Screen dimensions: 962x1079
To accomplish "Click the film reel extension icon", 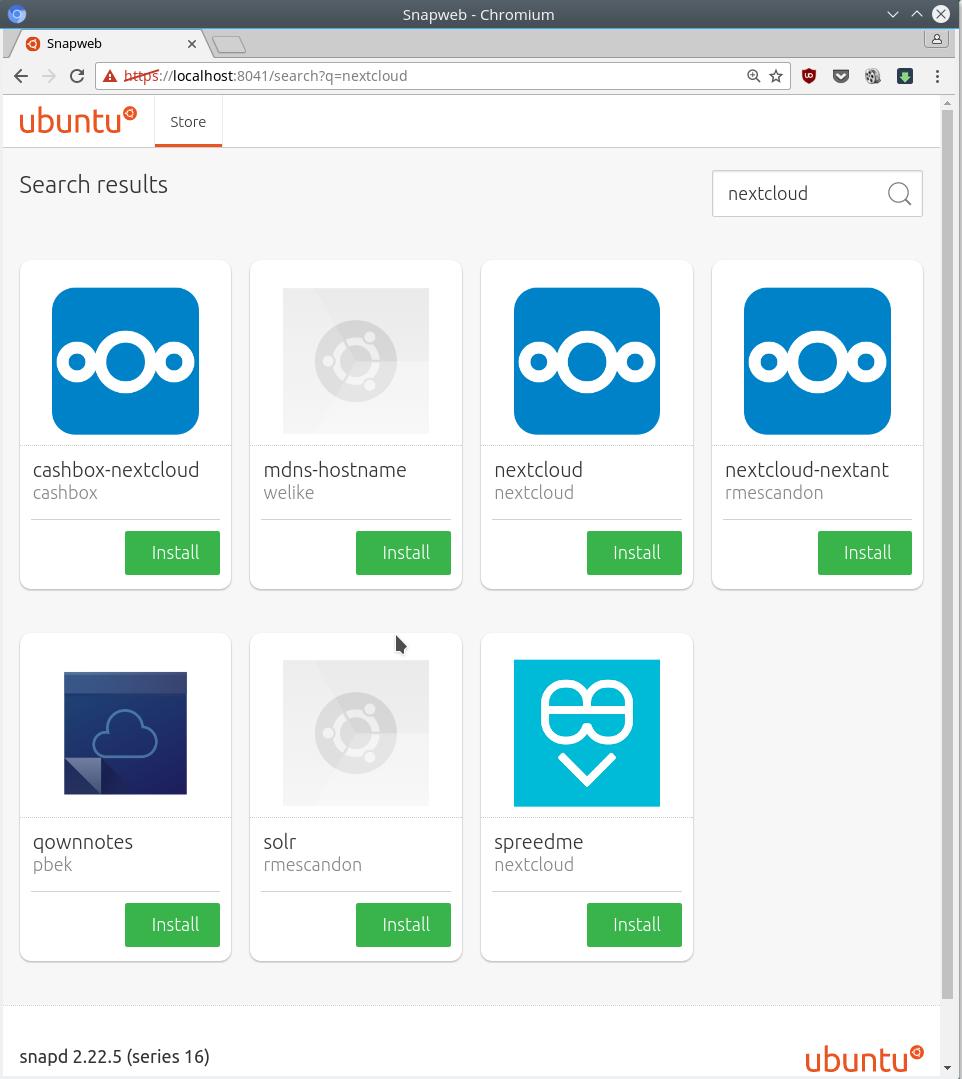I will (x=873, y=76).
